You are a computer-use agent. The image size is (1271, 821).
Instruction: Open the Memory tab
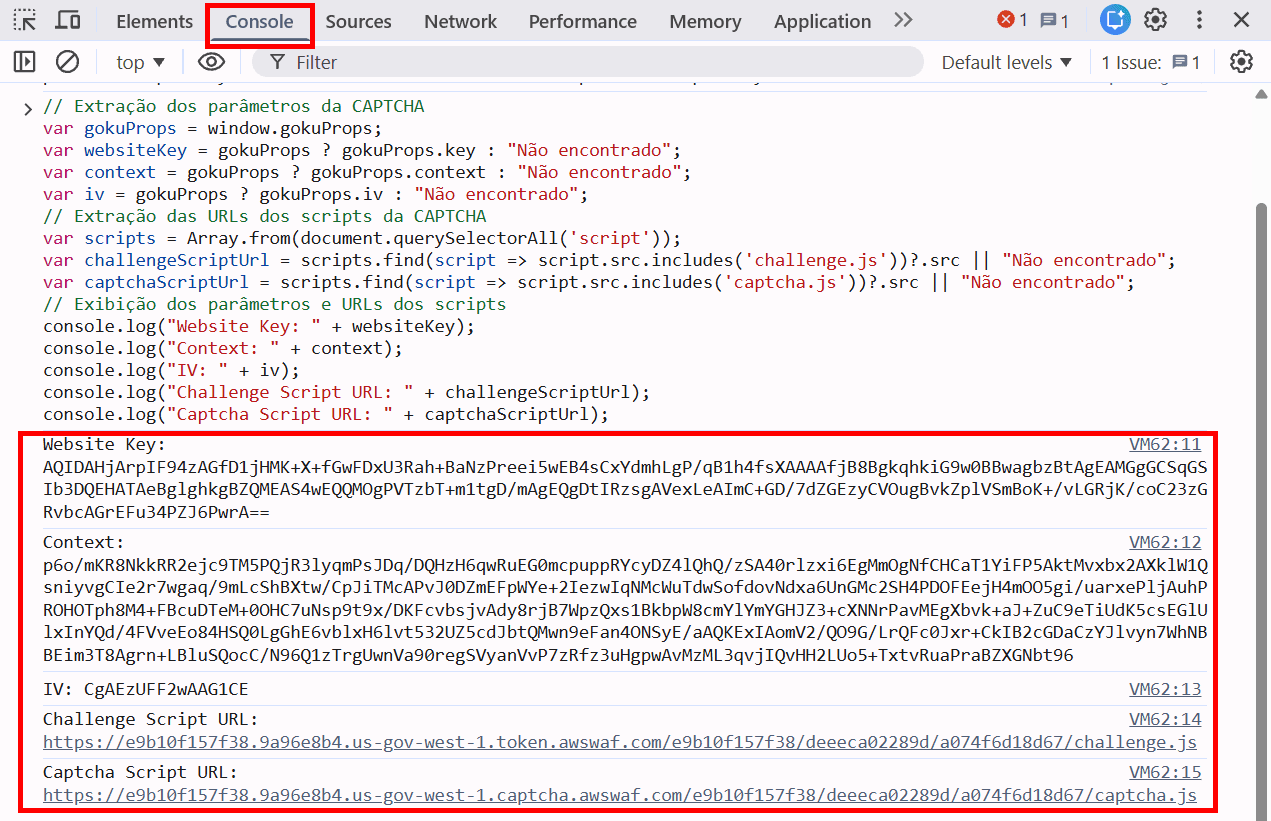[x=705, y=21]
